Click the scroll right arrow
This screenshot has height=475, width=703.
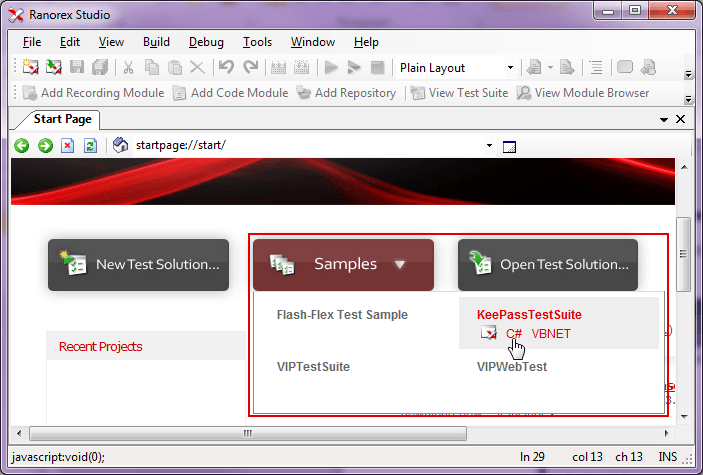pyautogui.click(x=667, y=433)
